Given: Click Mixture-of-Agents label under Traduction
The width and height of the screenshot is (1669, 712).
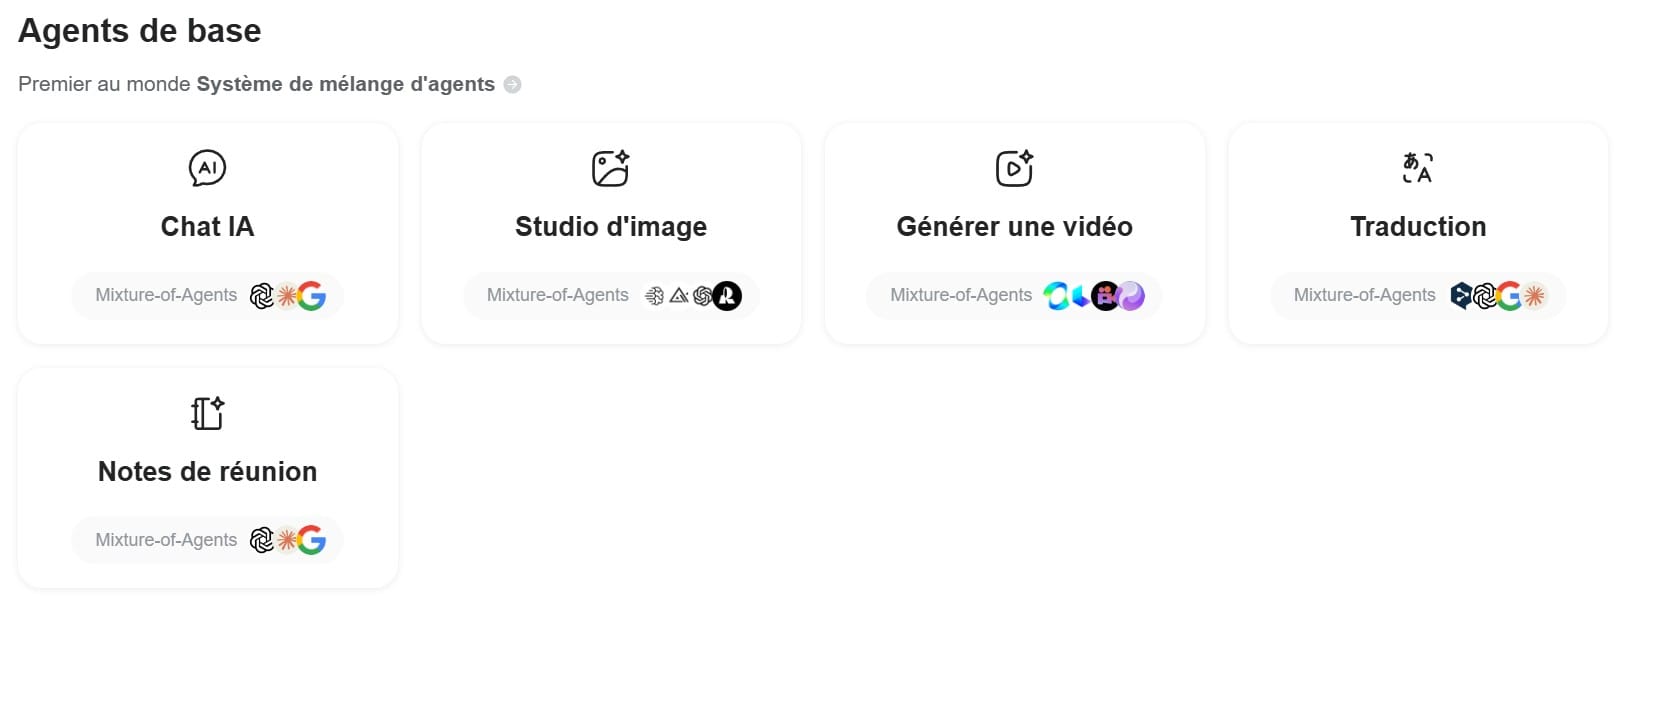Looking at the screenshot, I should click(x=1364, y=296).
